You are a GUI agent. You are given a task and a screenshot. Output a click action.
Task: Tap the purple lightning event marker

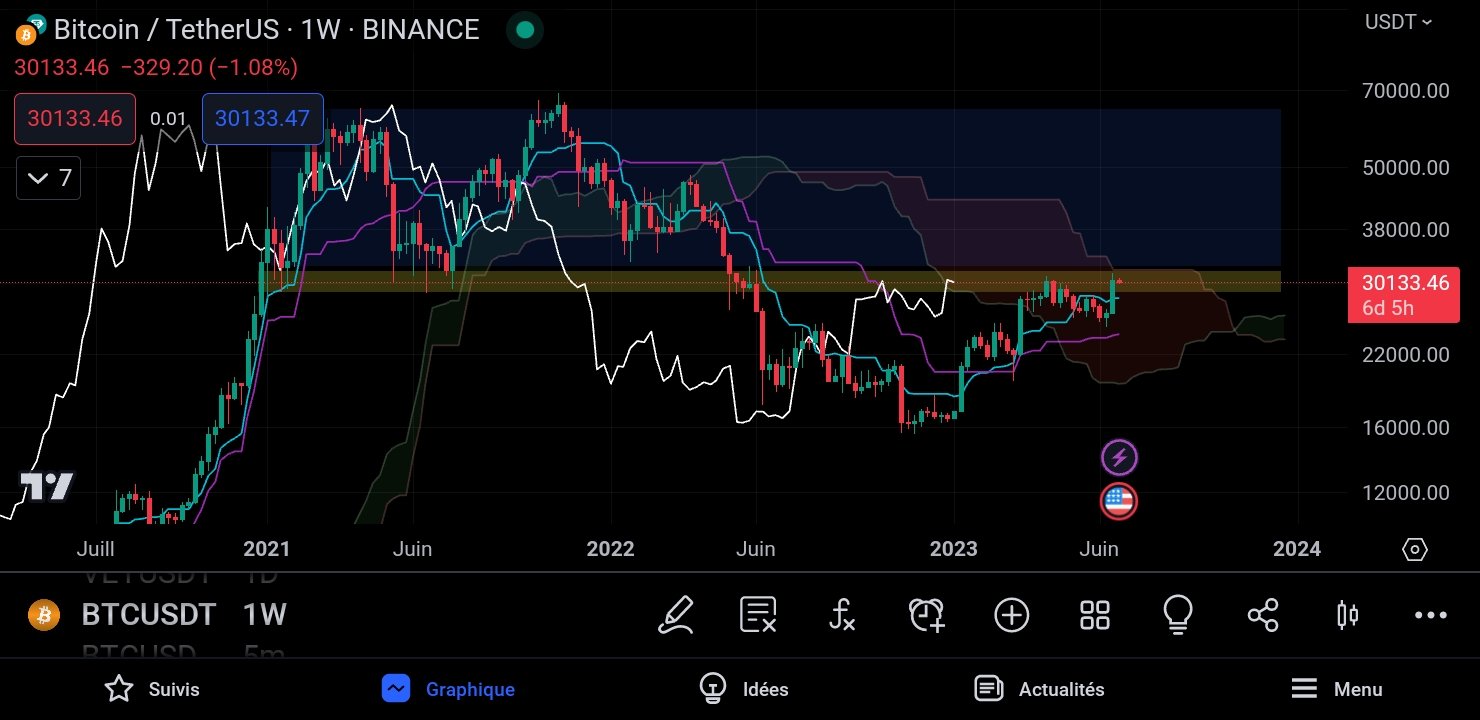[x=1119, y=458]
